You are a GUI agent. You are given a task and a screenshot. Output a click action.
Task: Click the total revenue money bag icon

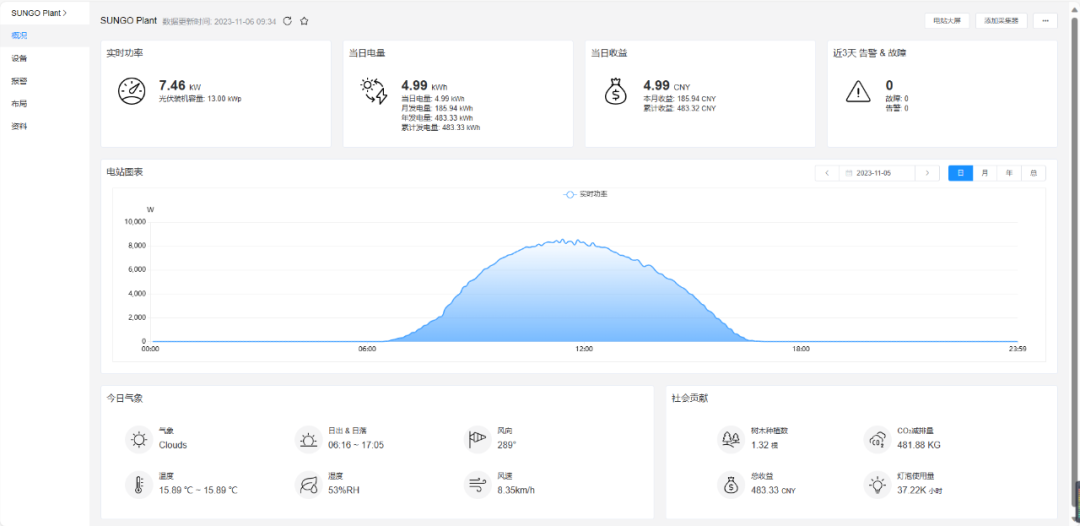pos(730,485)
